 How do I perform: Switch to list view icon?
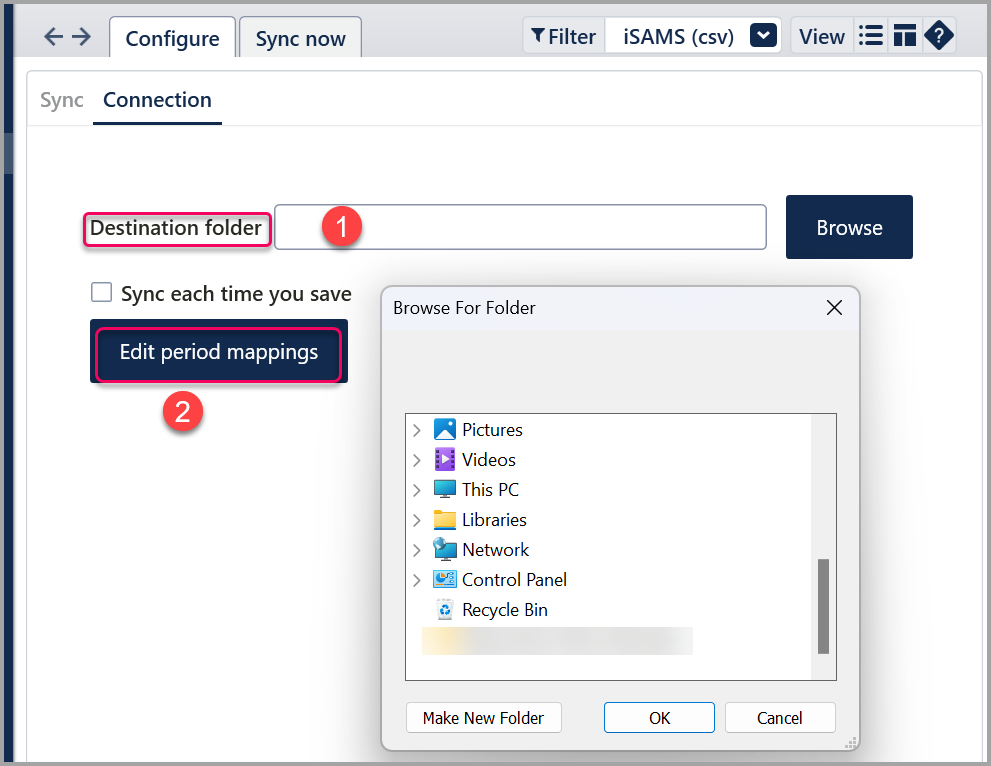tap(870, 36)
